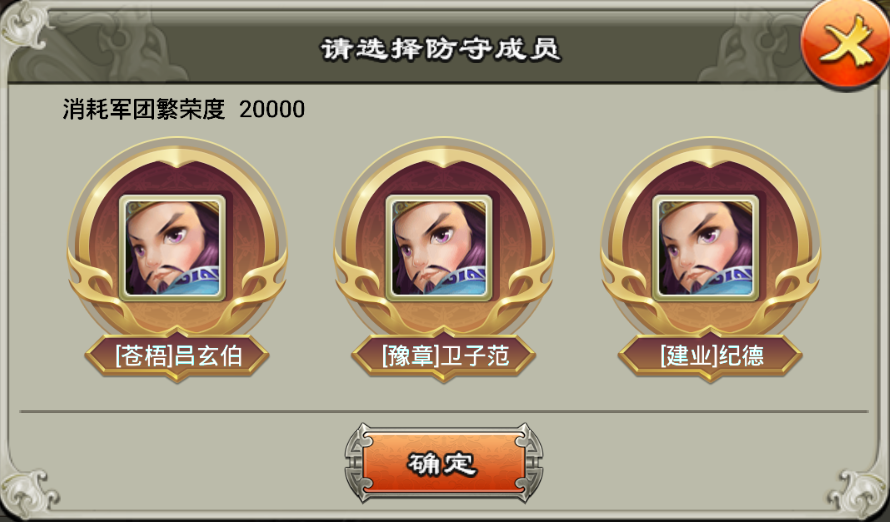Click the [豫章]卫子范 name banner

(443, 356)
